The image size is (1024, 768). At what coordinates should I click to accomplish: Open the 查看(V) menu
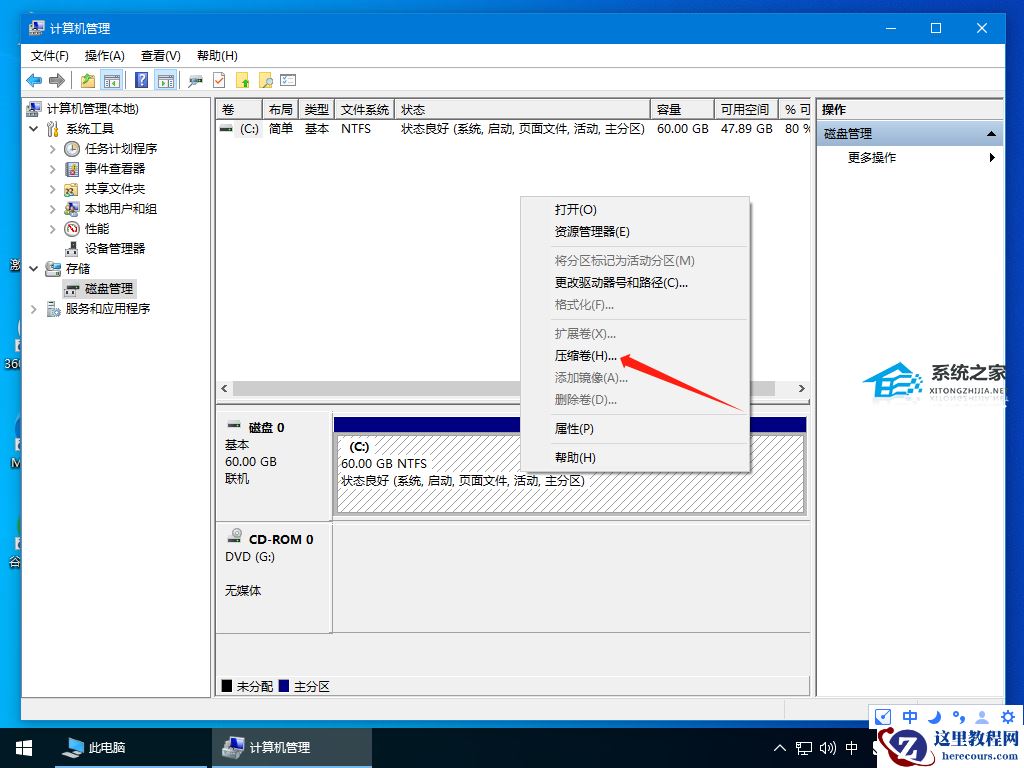click(161, 56)
